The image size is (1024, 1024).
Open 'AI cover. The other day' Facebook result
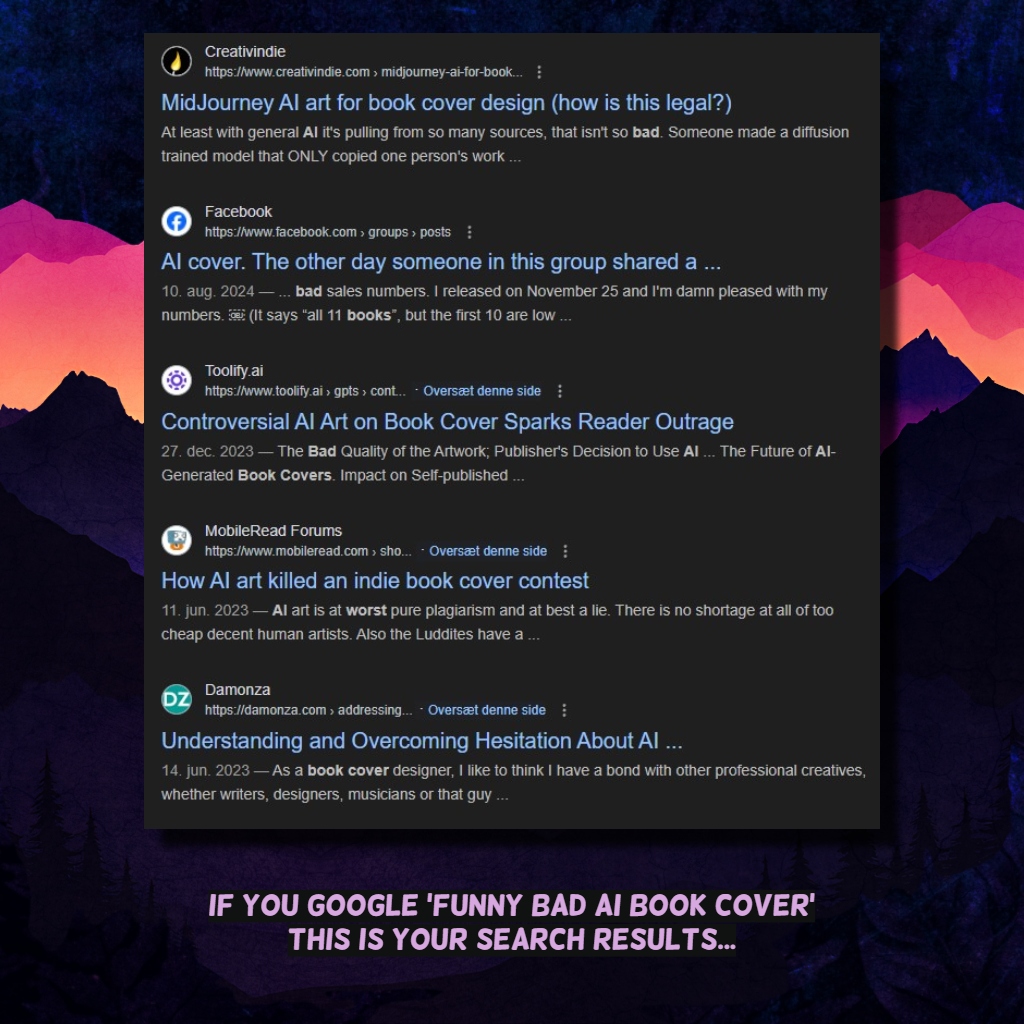point(441,262)
